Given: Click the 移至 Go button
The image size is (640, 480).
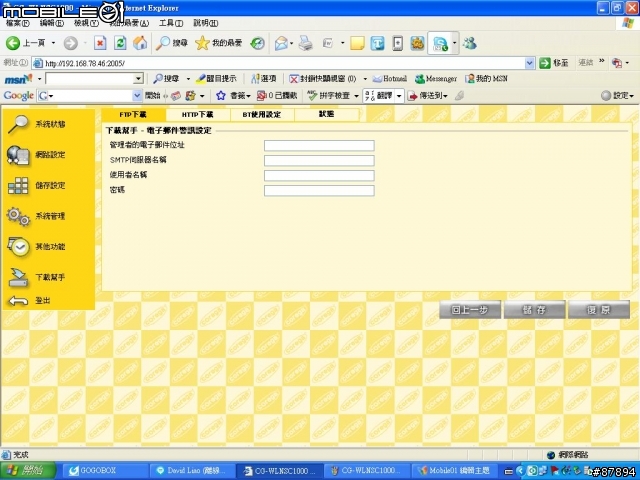Looking at the screenshot, I should (554, 63).
